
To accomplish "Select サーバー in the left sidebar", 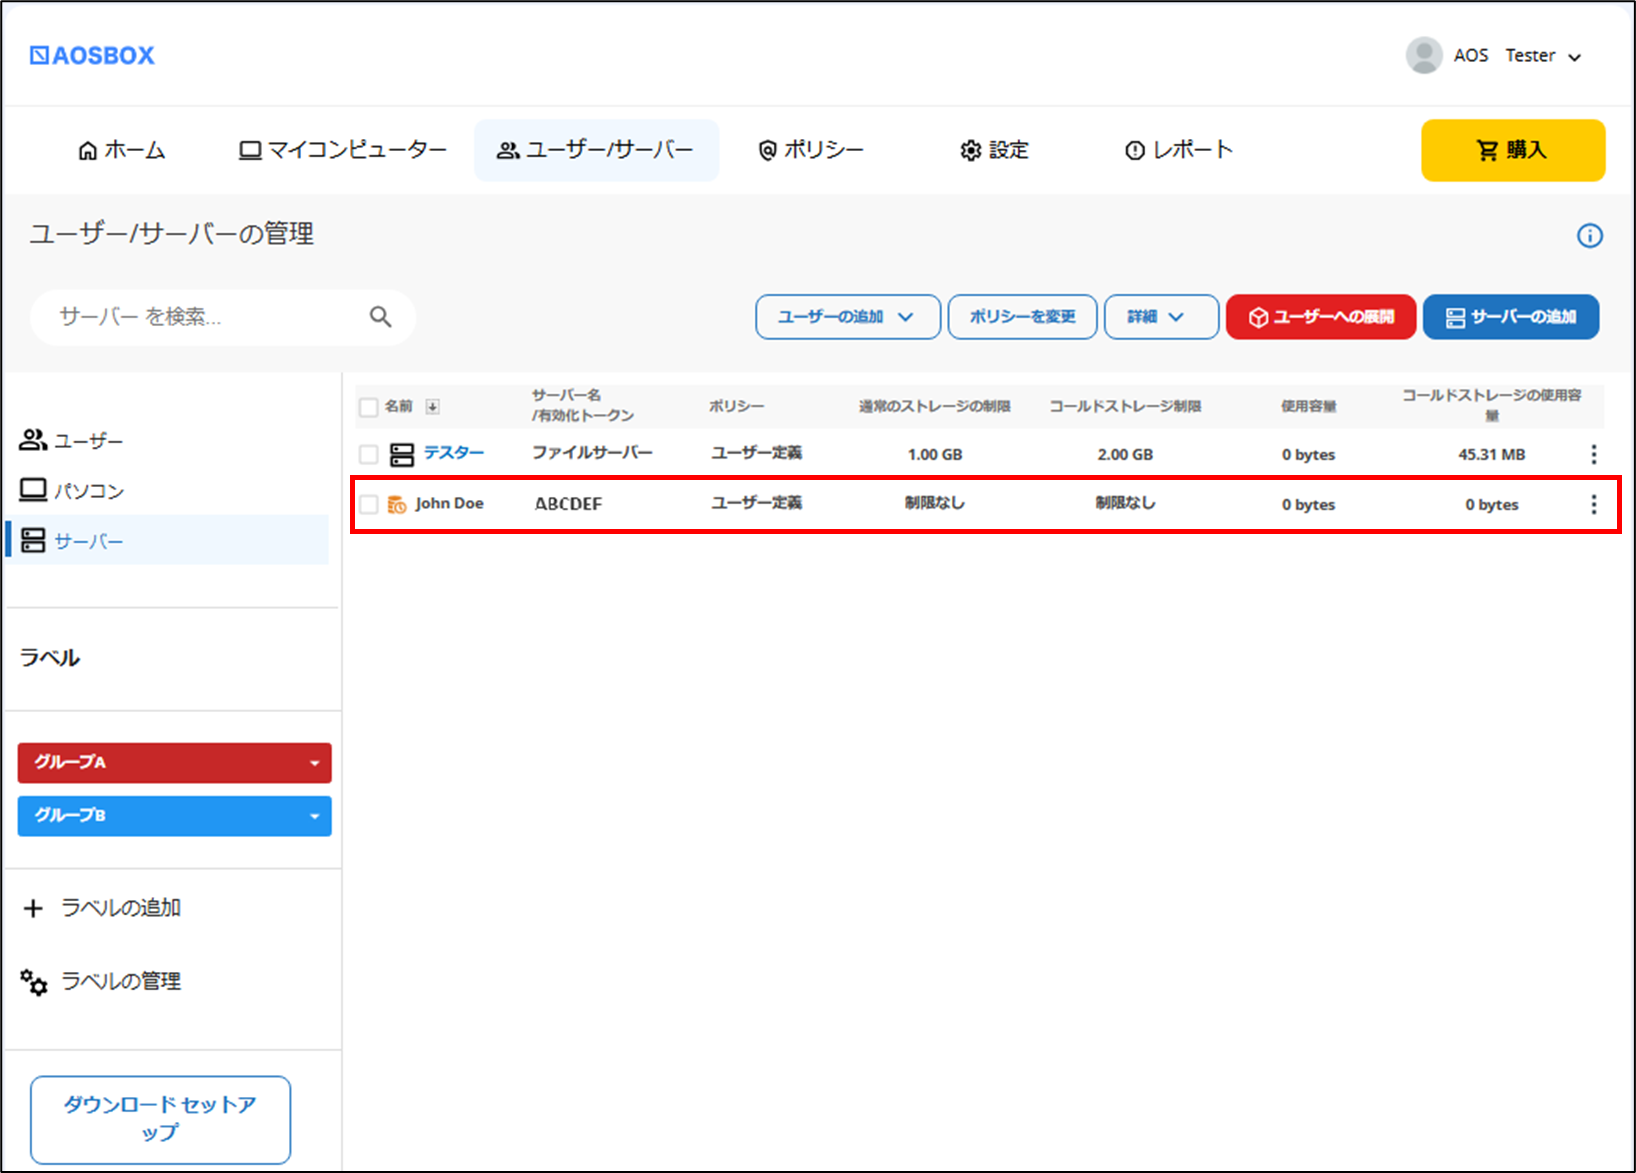I will click(167, 541).
